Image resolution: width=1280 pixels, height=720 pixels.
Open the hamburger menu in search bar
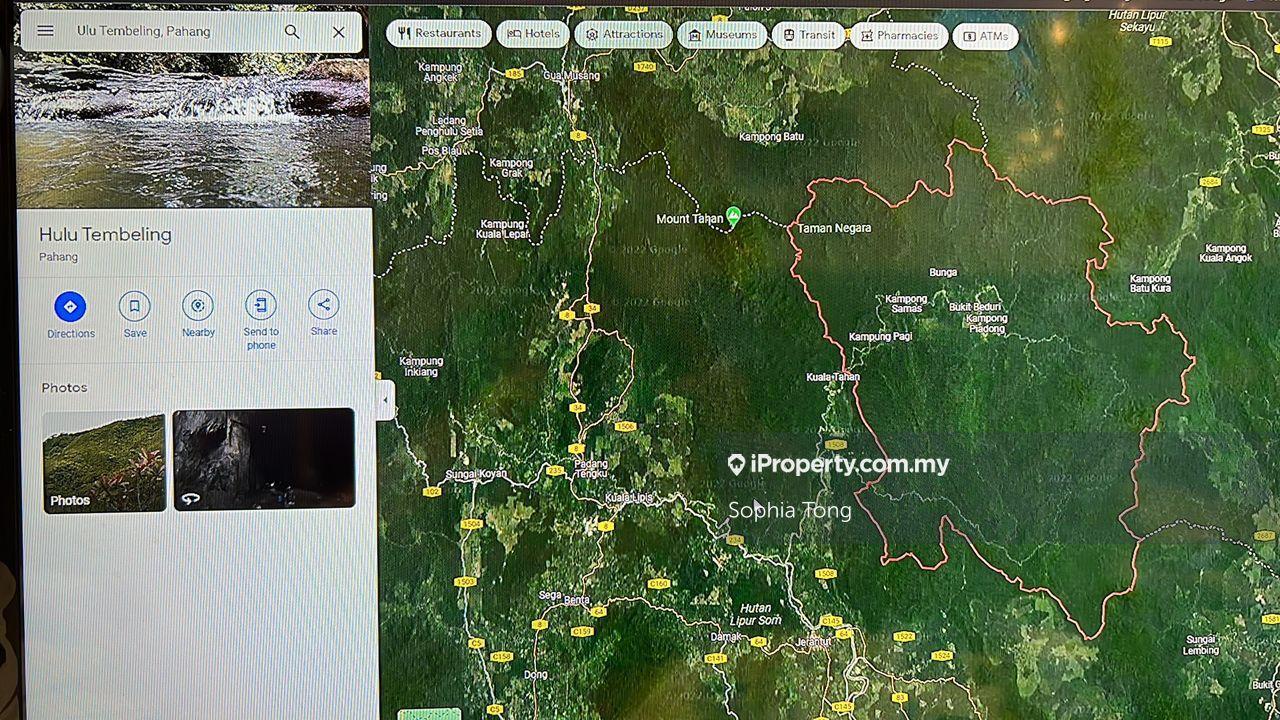(x=45, y=31)
